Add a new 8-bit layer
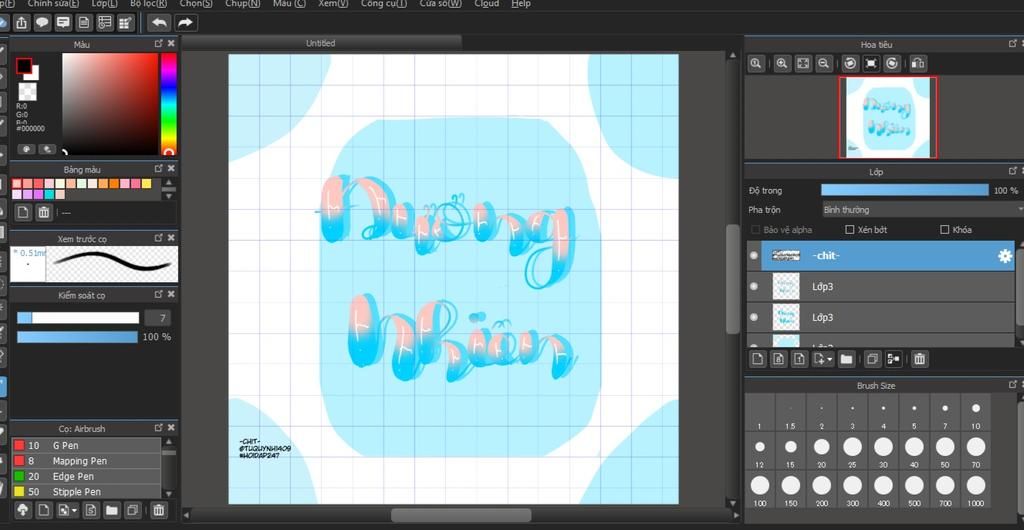The width and height of the screenshot is (1024, 530). tap(778, 359)
